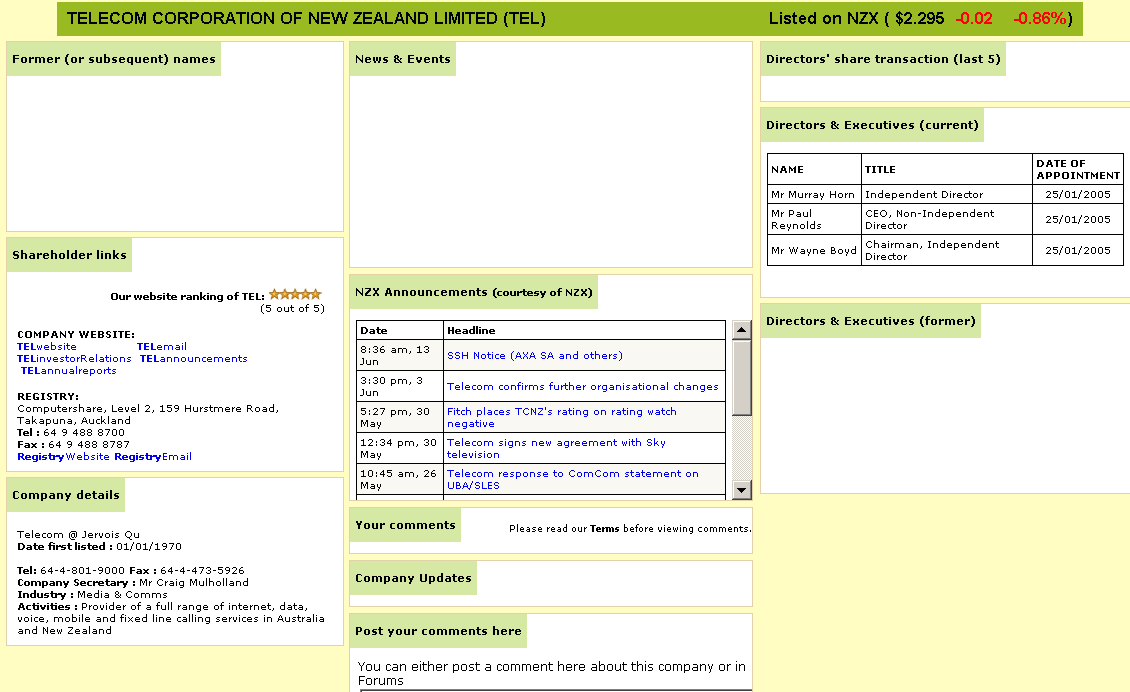Click the Company Updates heading
Image resolution: width=1130 pixels, height=692 pixels.
413,578
